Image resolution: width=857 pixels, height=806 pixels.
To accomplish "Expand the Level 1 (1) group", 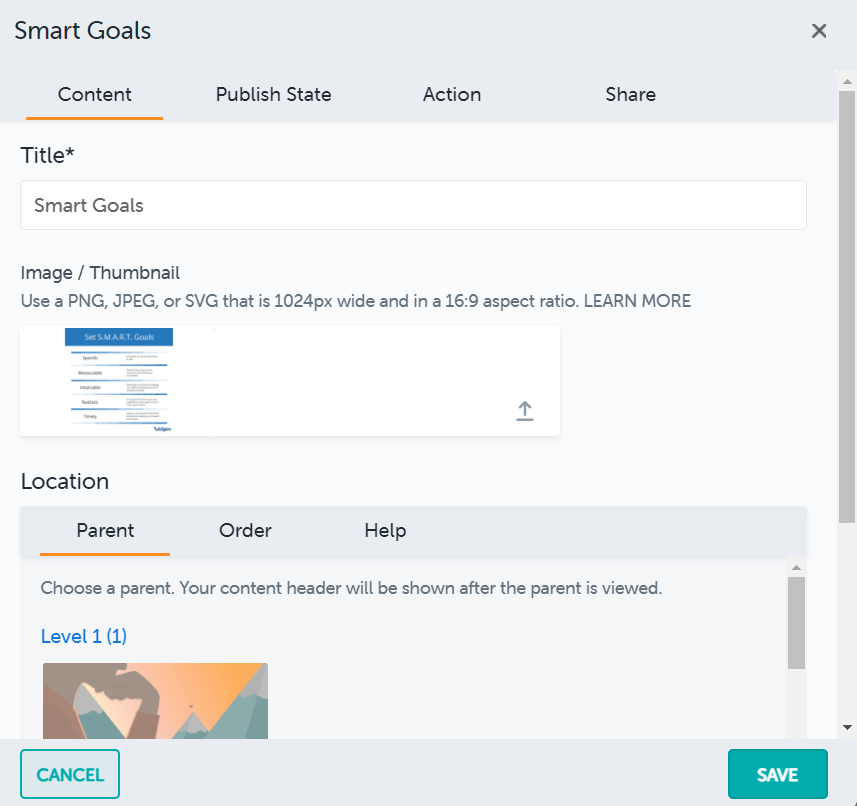I will tap(84, 636).
